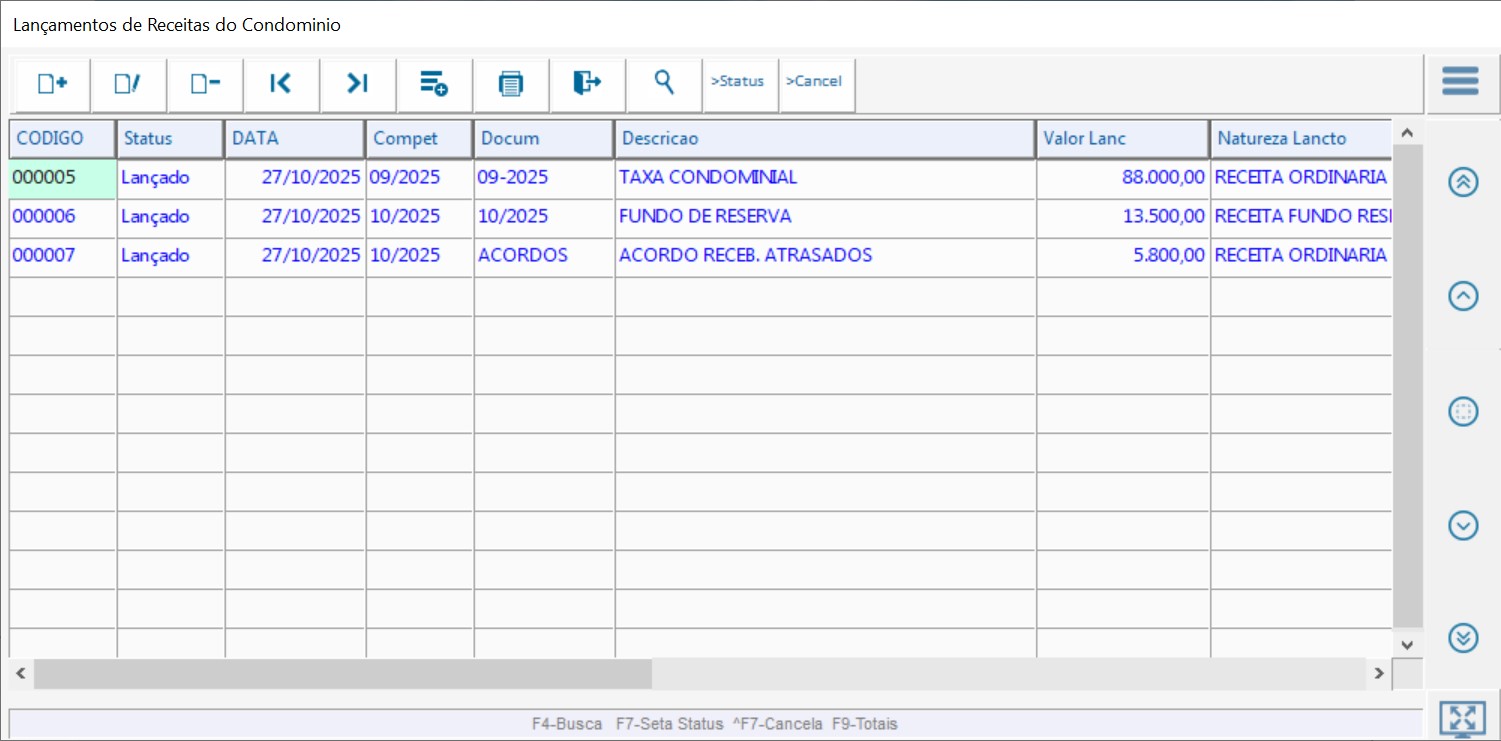Screen dimensions: 1501x741
Task: Click the single chevron down circle button
Action: click(1463, 525)
